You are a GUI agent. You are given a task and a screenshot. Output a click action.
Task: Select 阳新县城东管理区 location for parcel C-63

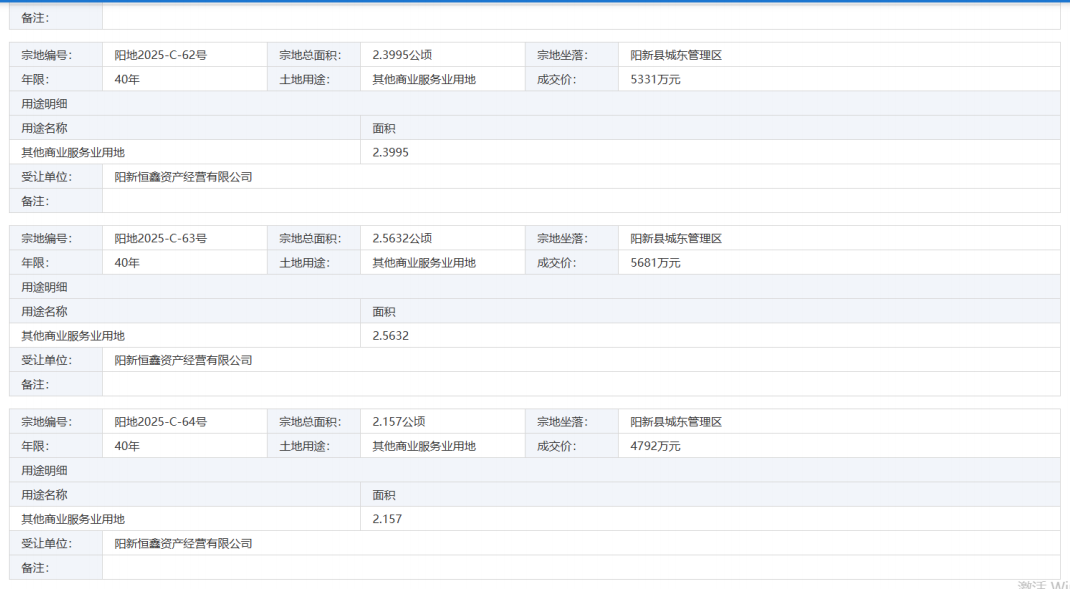tap(676, 239)
